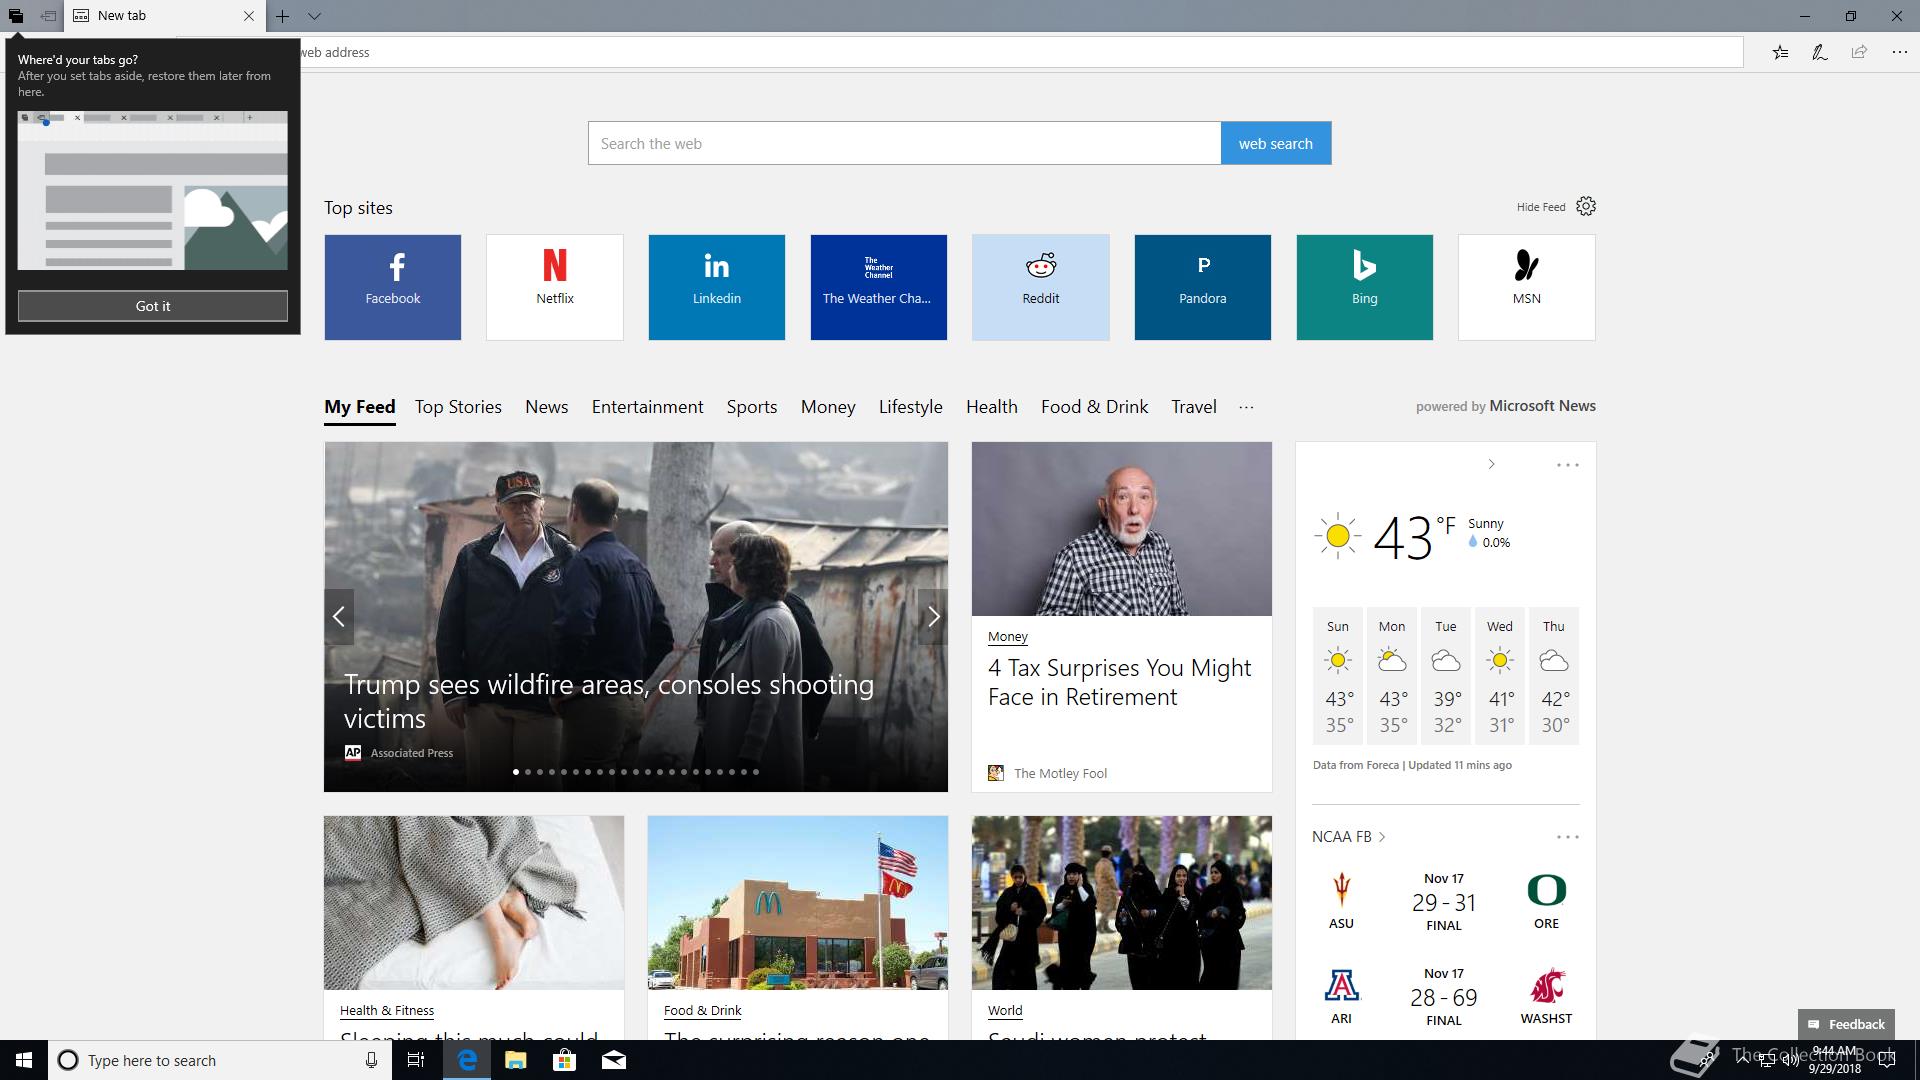This screenshot has width=1920, height=1080.
Task: Show tab previews dropdown arrow
Action: (314, 16)
